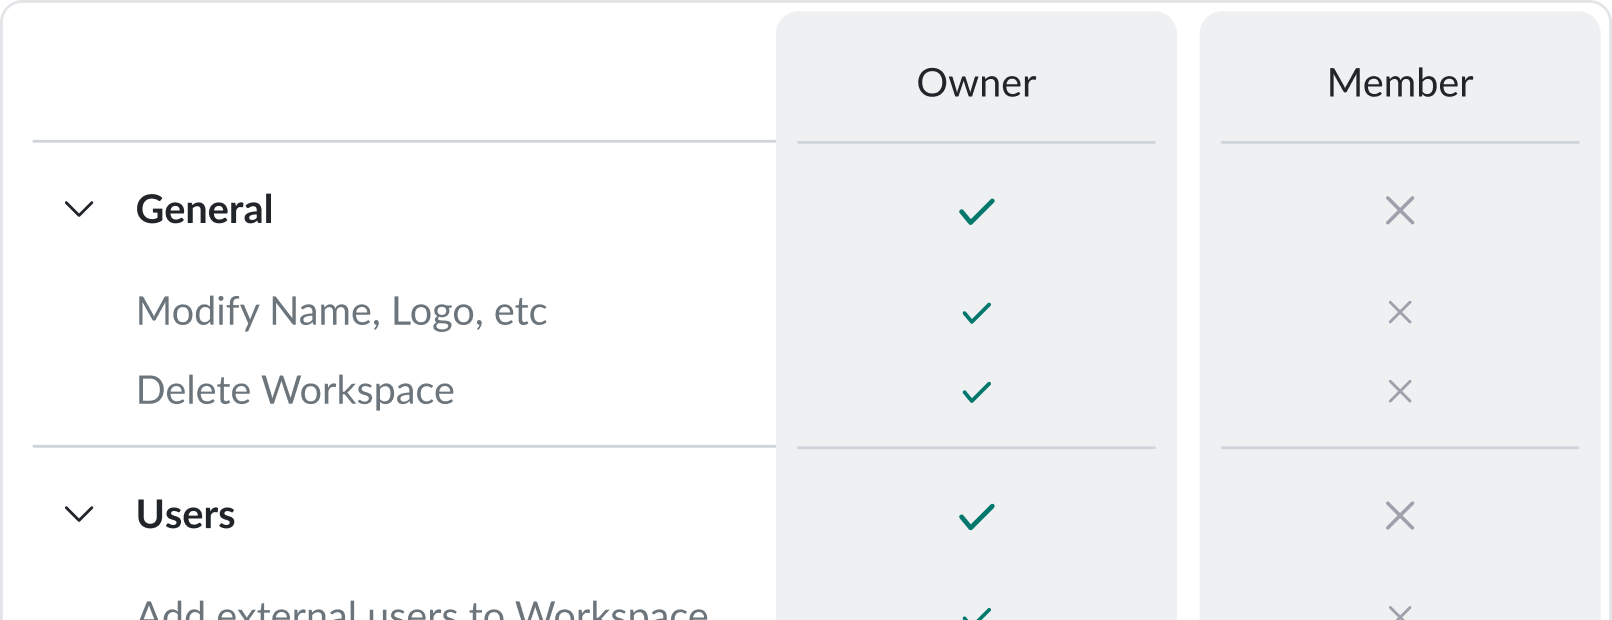Screen dimensions: 1612x620
Task: Click the General section title
Action: click(x=204, y=210)
